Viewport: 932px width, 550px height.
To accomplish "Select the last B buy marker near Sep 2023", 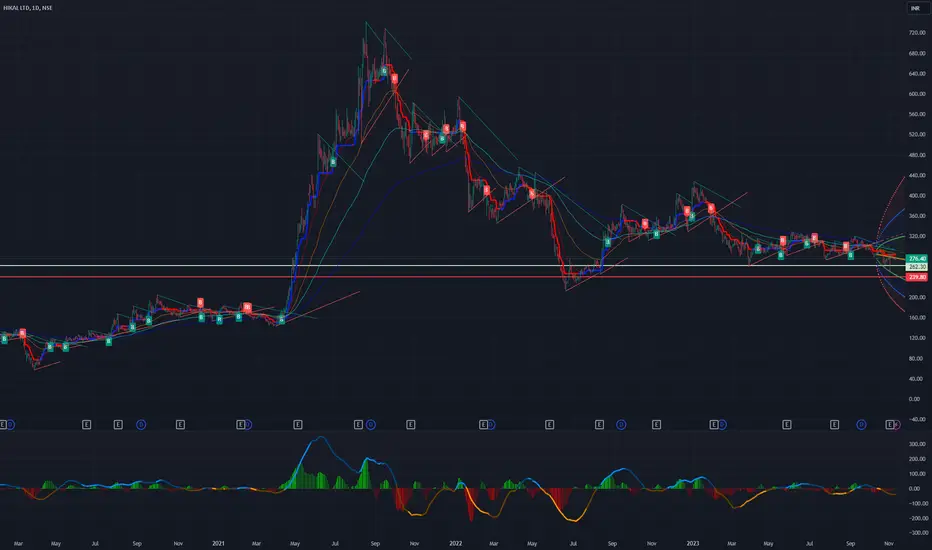I will click(x=851, y=255).
